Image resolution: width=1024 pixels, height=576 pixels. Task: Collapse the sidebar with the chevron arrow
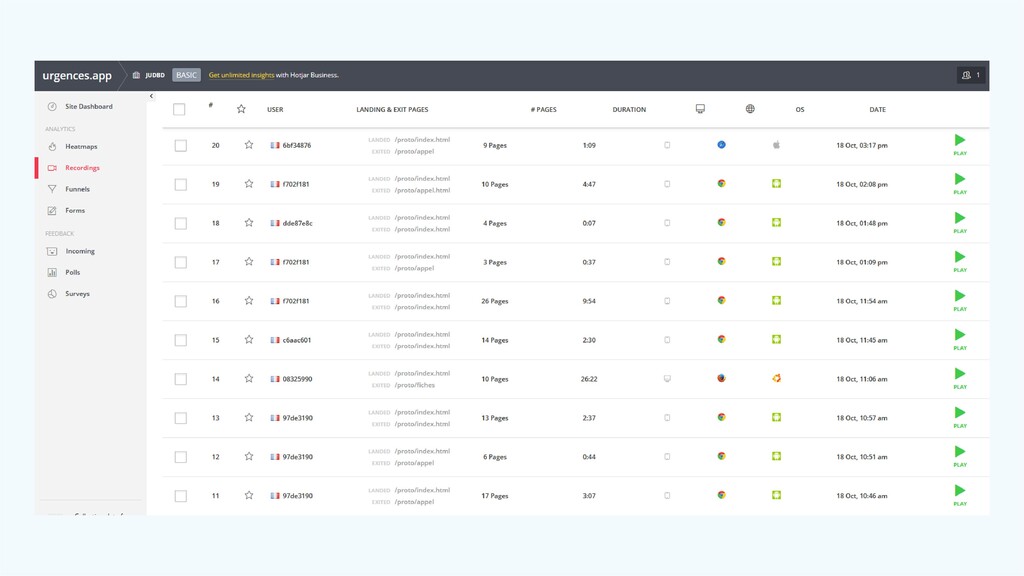[152, 96]
